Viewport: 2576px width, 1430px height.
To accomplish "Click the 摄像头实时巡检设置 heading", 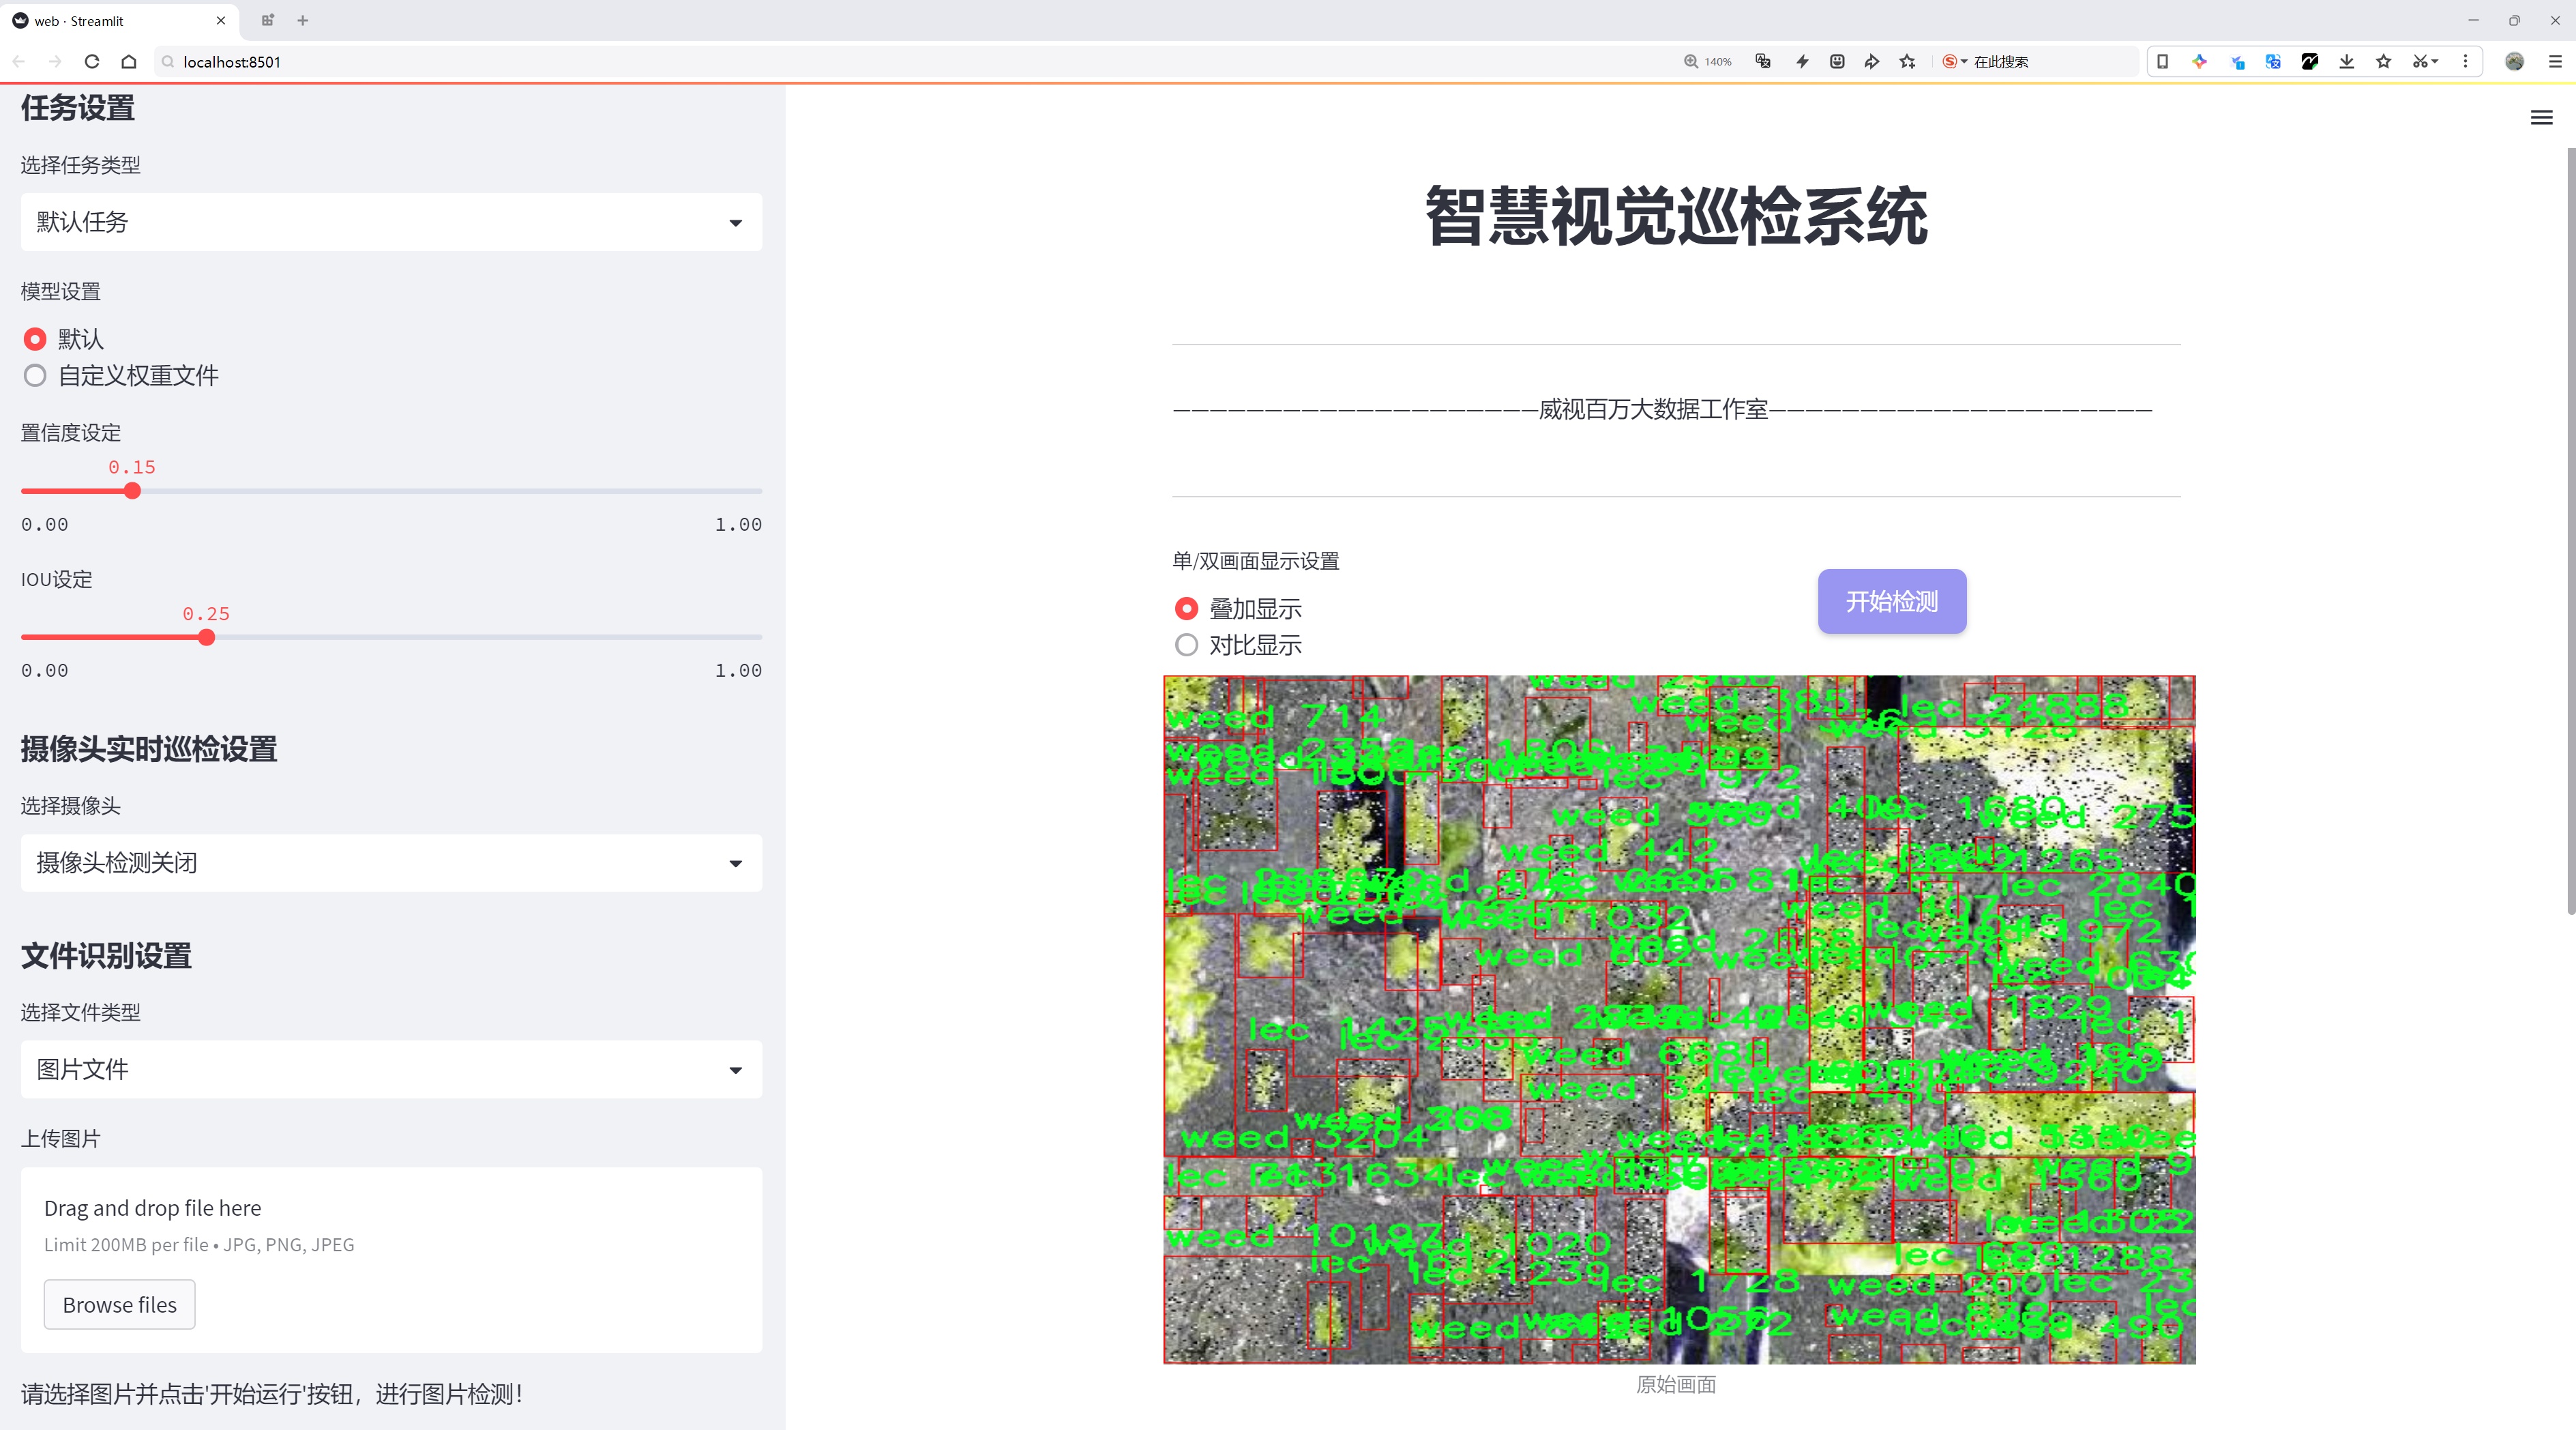I will 149,750.
